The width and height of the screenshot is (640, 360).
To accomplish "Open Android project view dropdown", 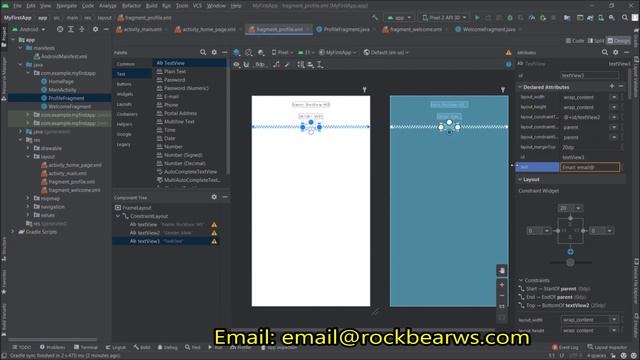I will (29, 29).
